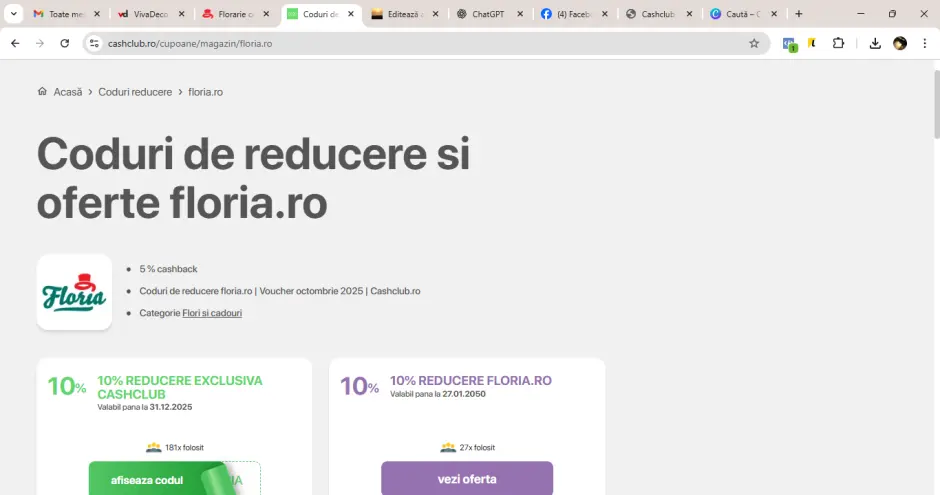Switch to the Gmail 'Toate me' tab
This screenshot has width=940, height=495.
[x=59, y=14]
